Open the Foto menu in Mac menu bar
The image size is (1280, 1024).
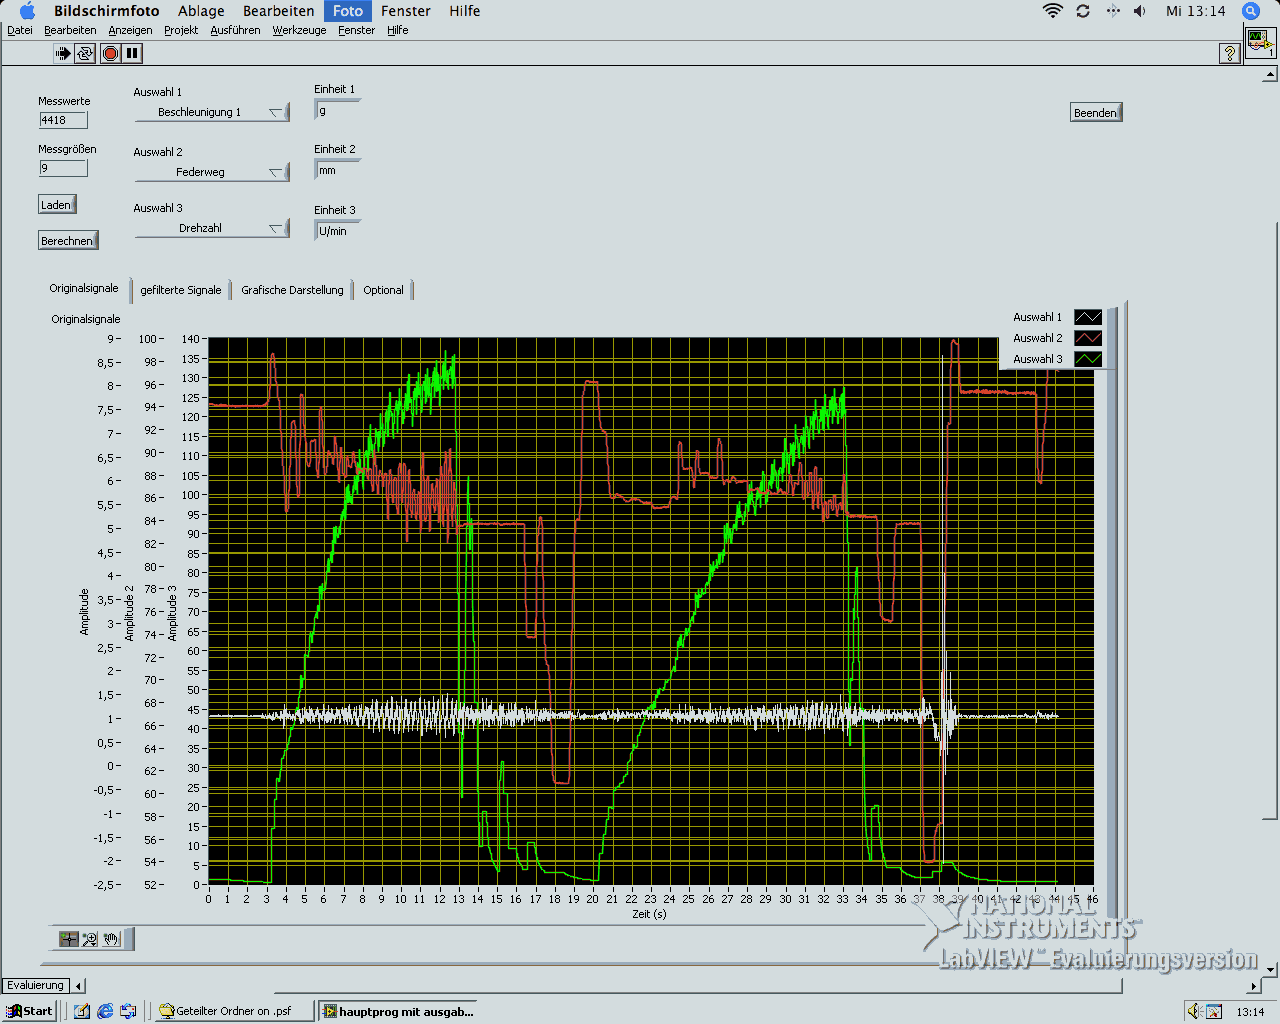pyautogui.click(x=348, y=11)
